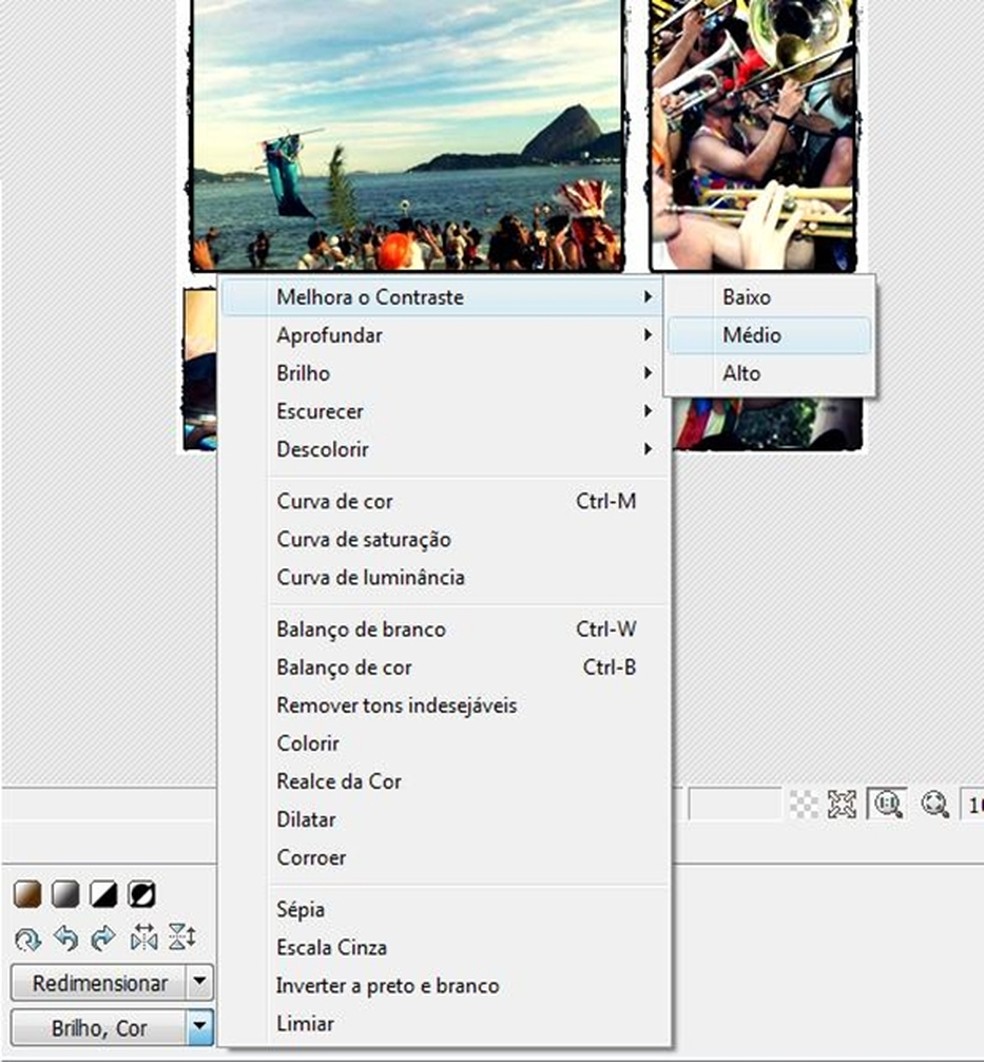Expand the Brilho submenu

(444, 373)
